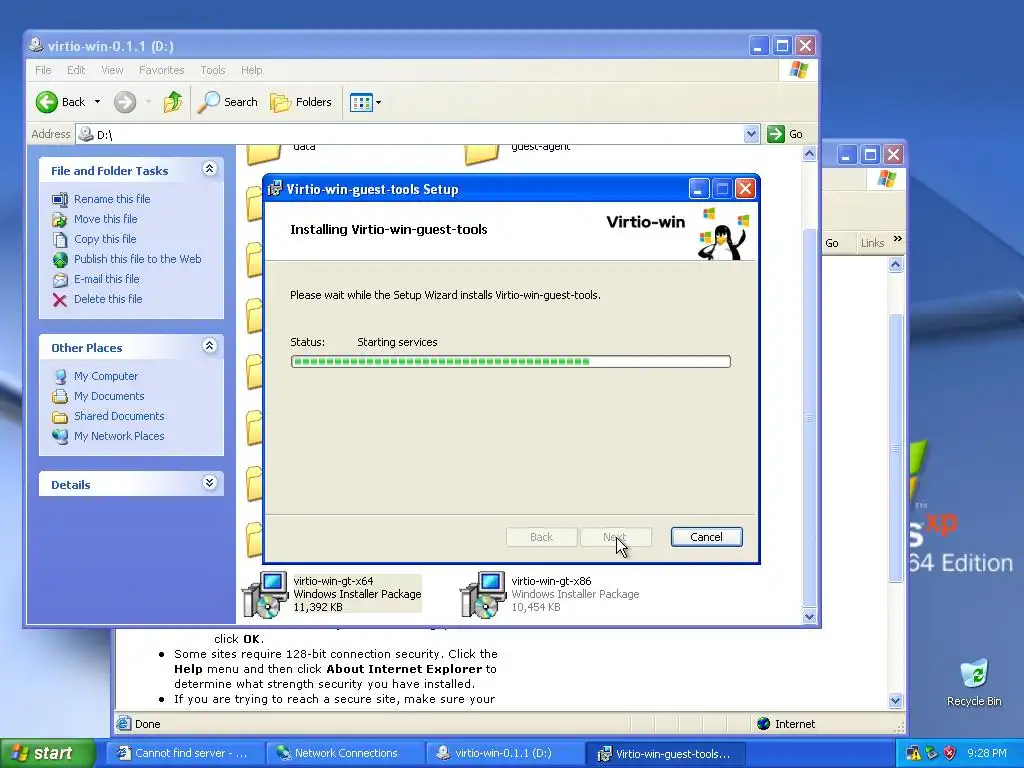The image size is (1024, 768).
Task: Click the My Computer icon in Other Places
Action: coord(60,376)
